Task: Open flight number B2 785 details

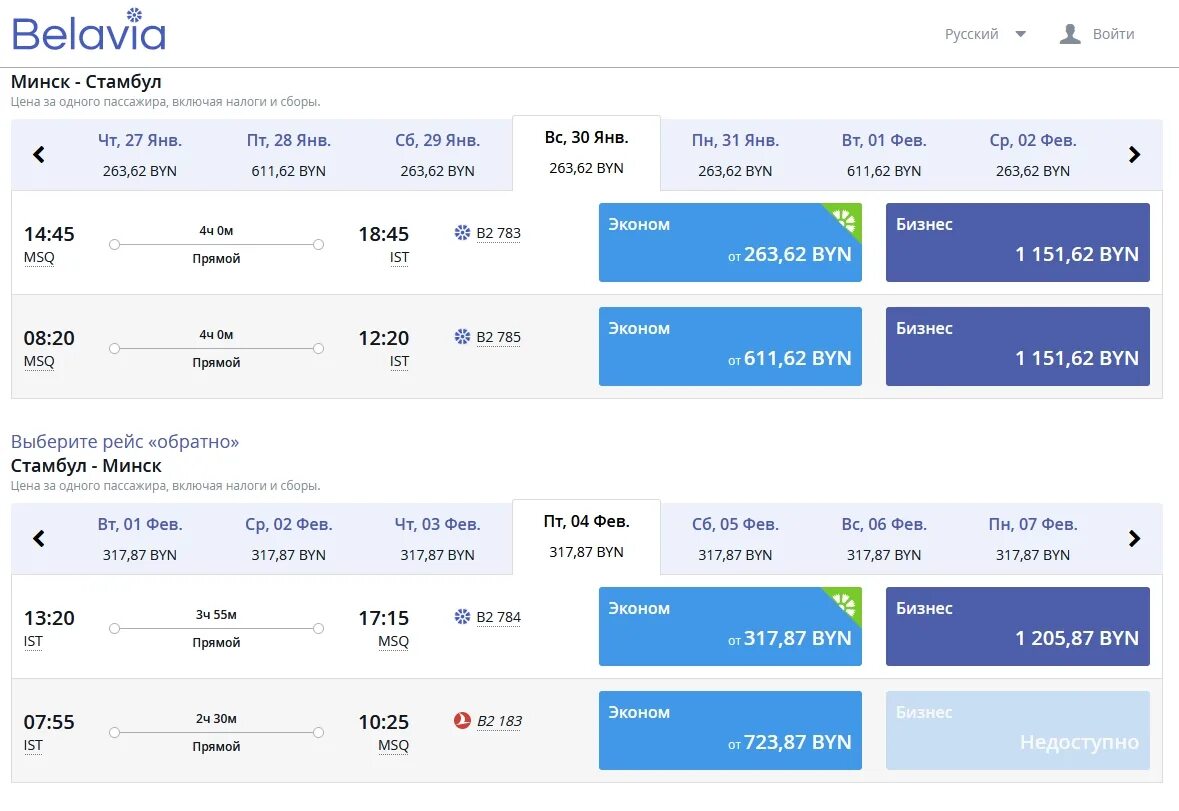Action: pos(498,337)
